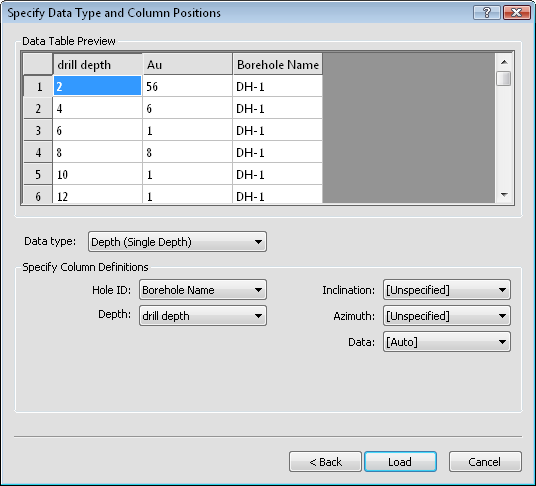Image resolution: width=536 pixels, height=486 pixels.
Task: Select the highlighted drill depth cell in row 1
Action: (97, 86)
